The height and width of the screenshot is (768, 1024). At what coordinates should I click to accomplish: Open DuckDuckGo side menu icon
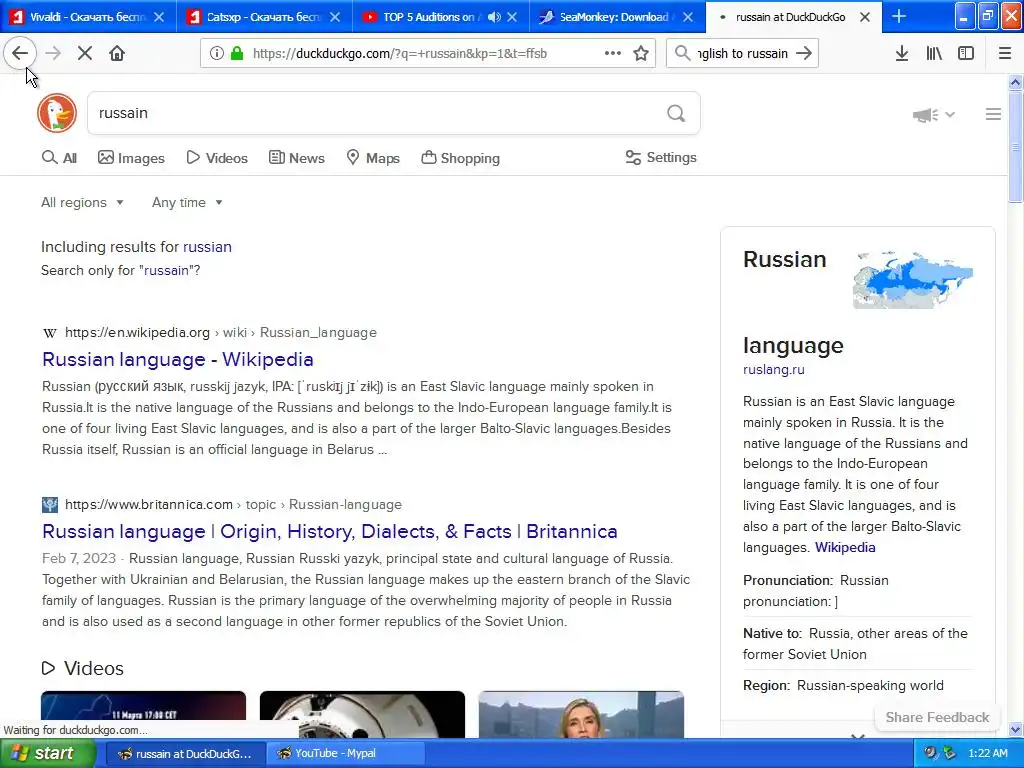(x=993, y=114)
